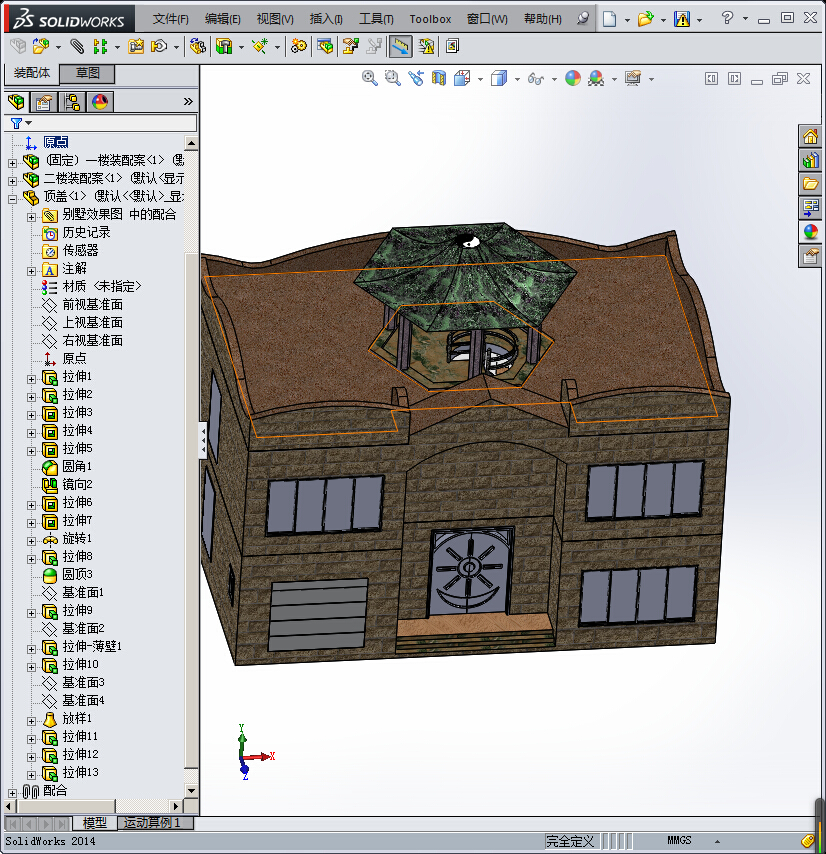
Task: Collapse the 顶盖<1> component tree node
Action: coord(12,197)
